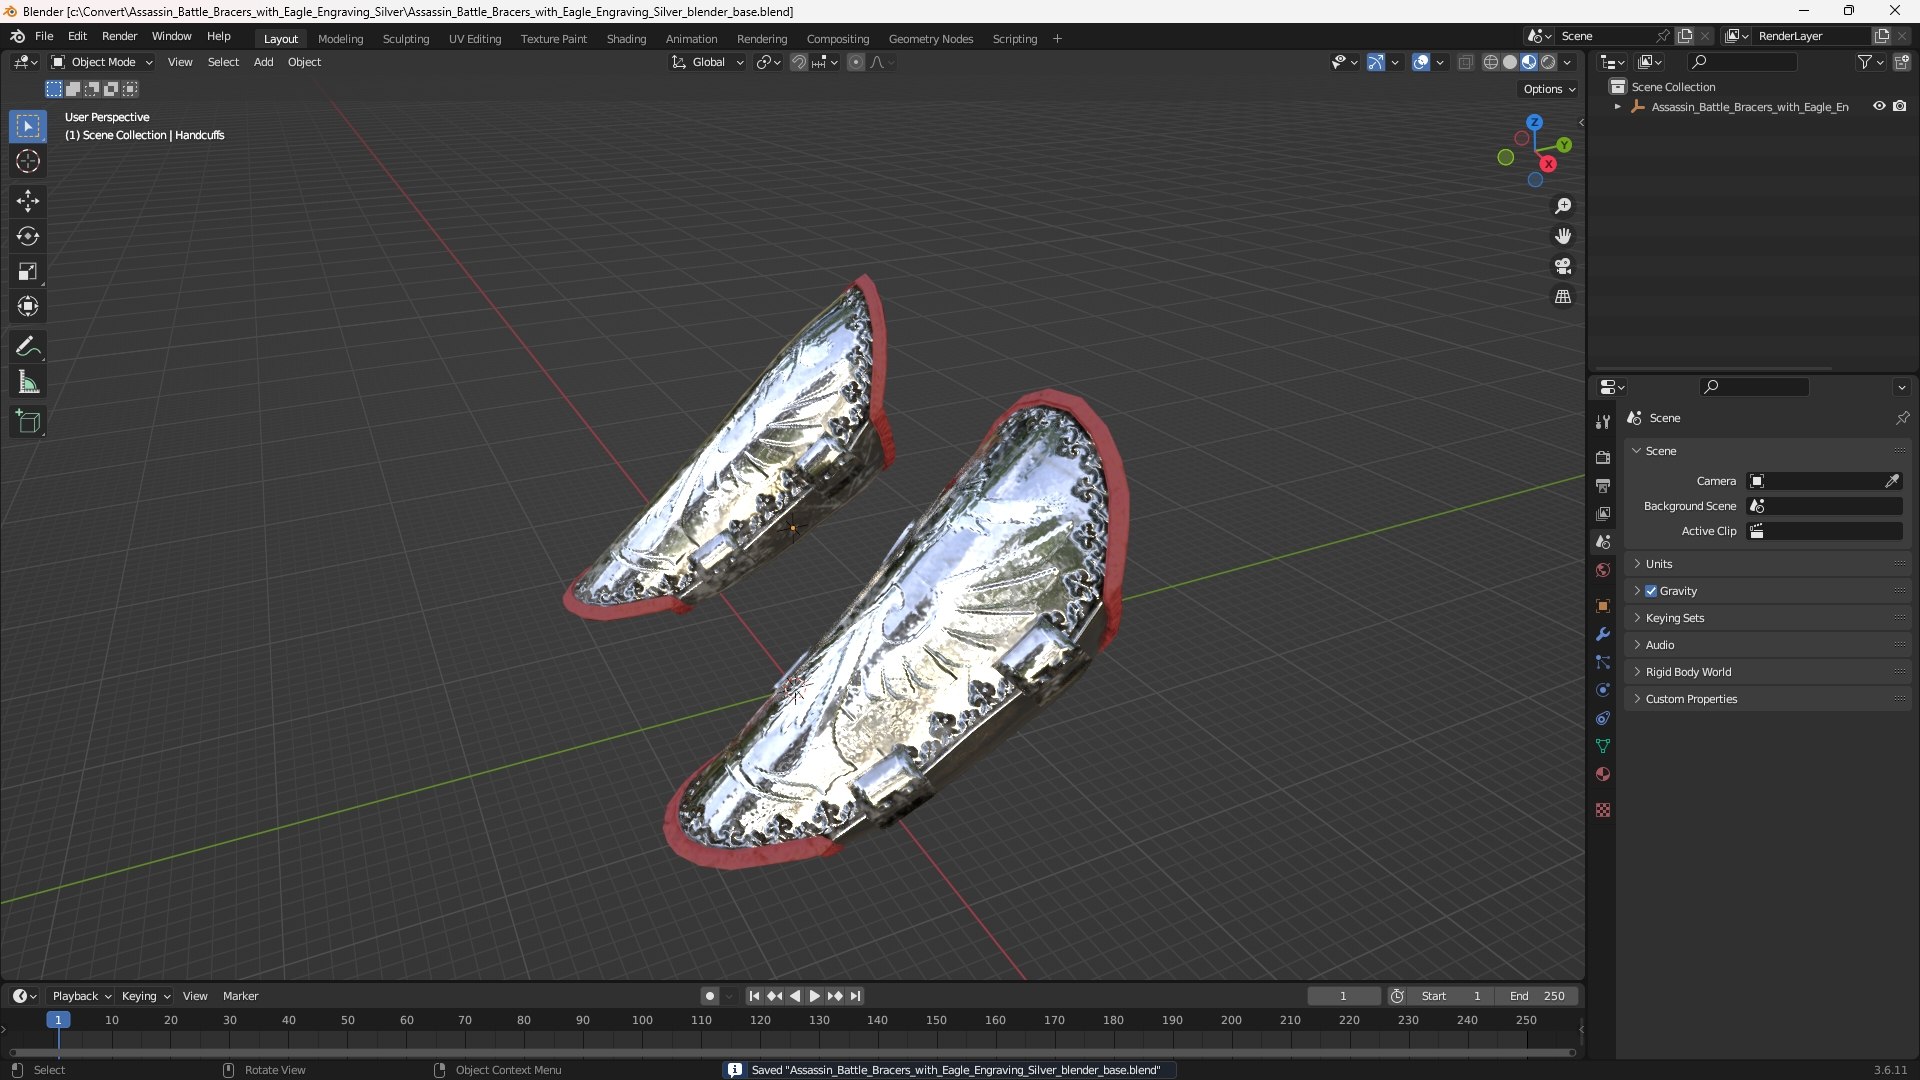The height and width of the screenshot is (1080, 1920).
Task: Select the Select Box tool
Action: pyautogui.click(x=28, y=127)
